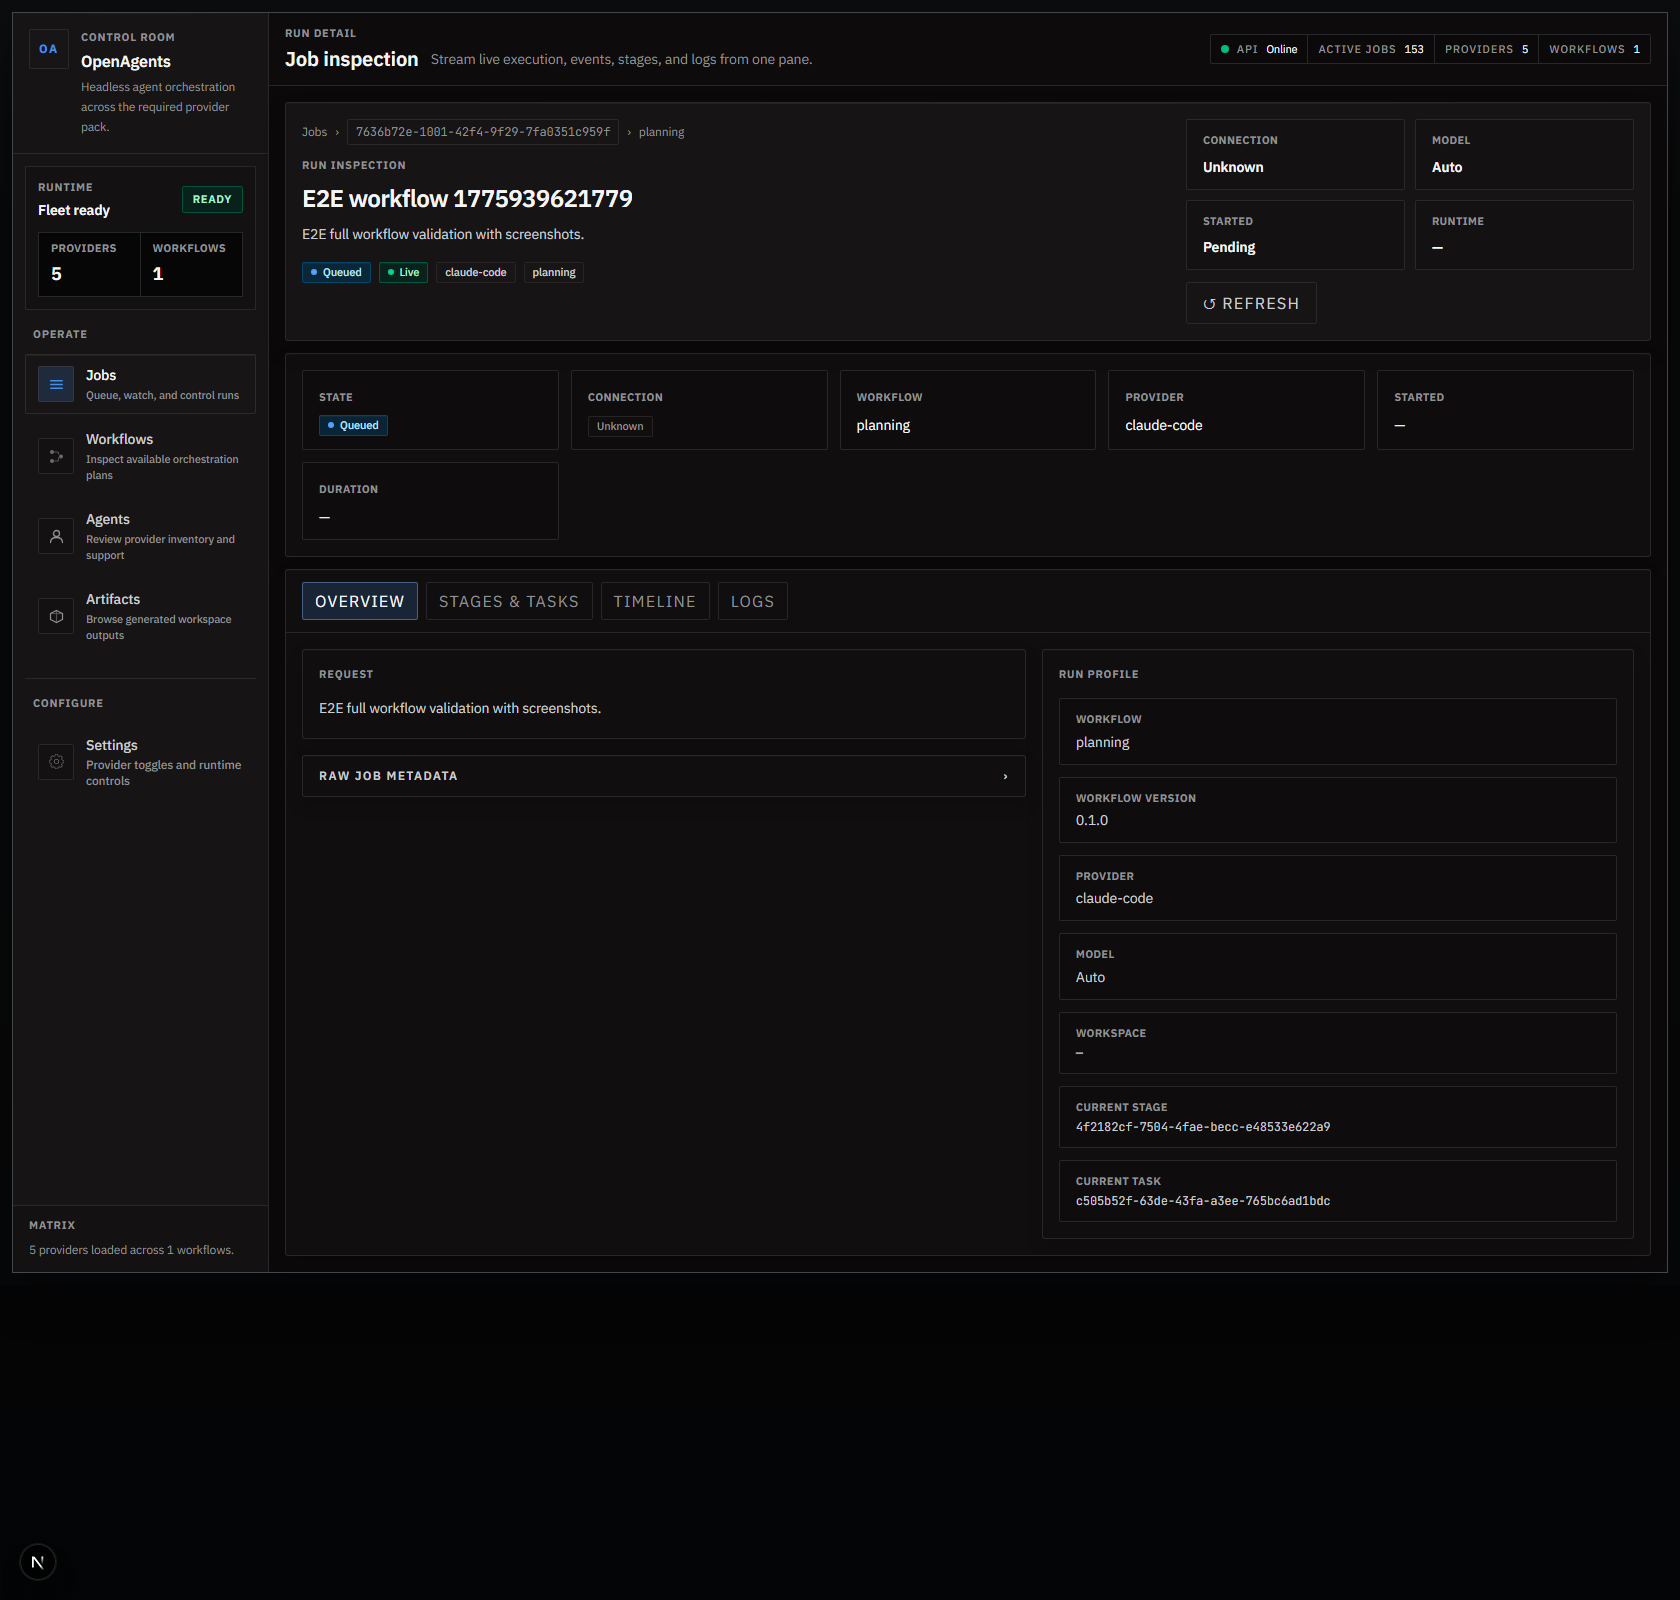Click API Online status indicator

point(1259,49)
